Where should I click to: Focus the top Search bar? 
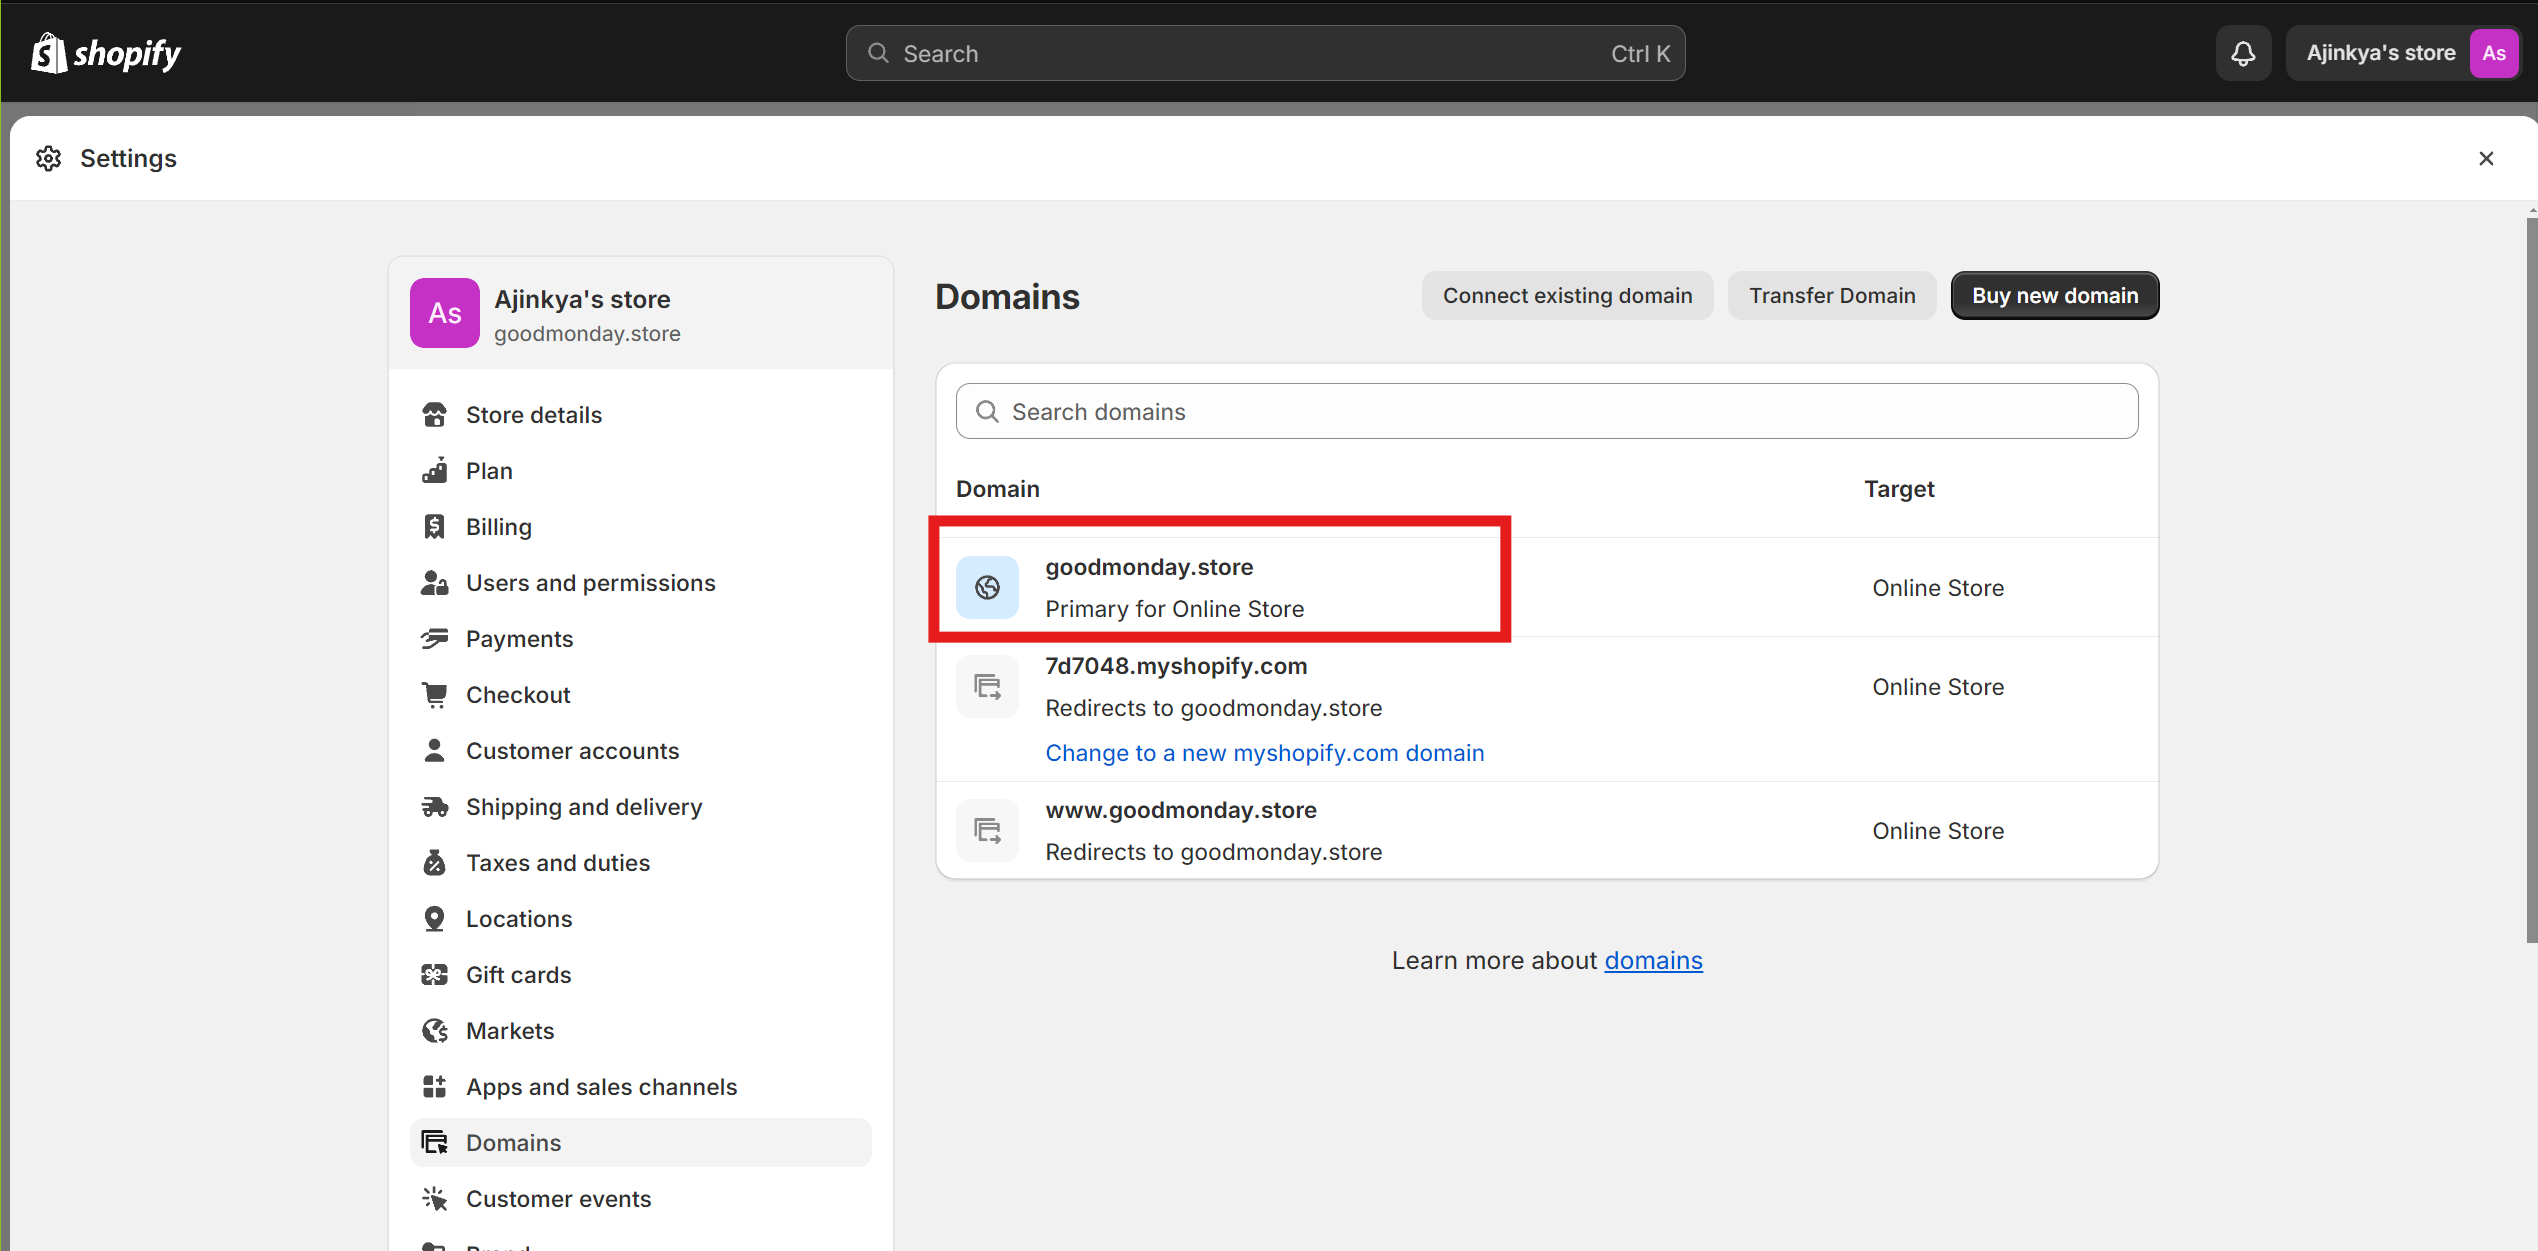coord(1265,53)
